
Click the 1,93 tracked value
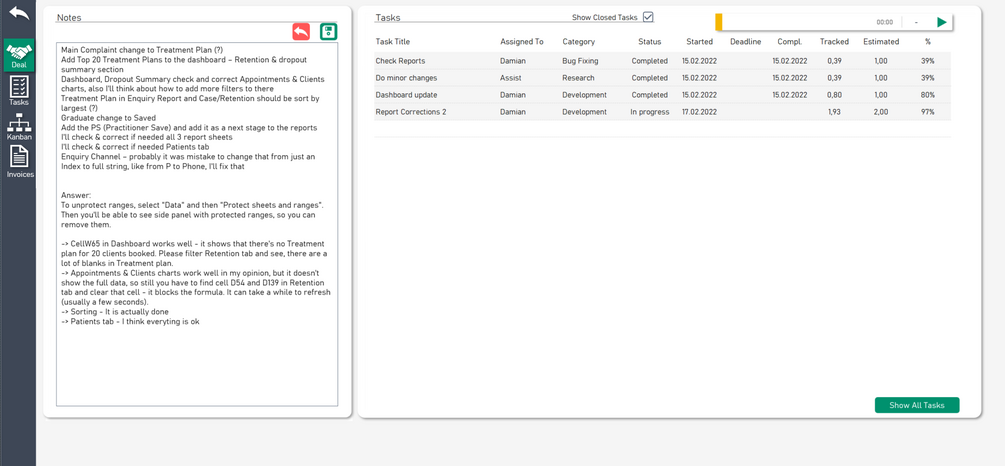835,112
